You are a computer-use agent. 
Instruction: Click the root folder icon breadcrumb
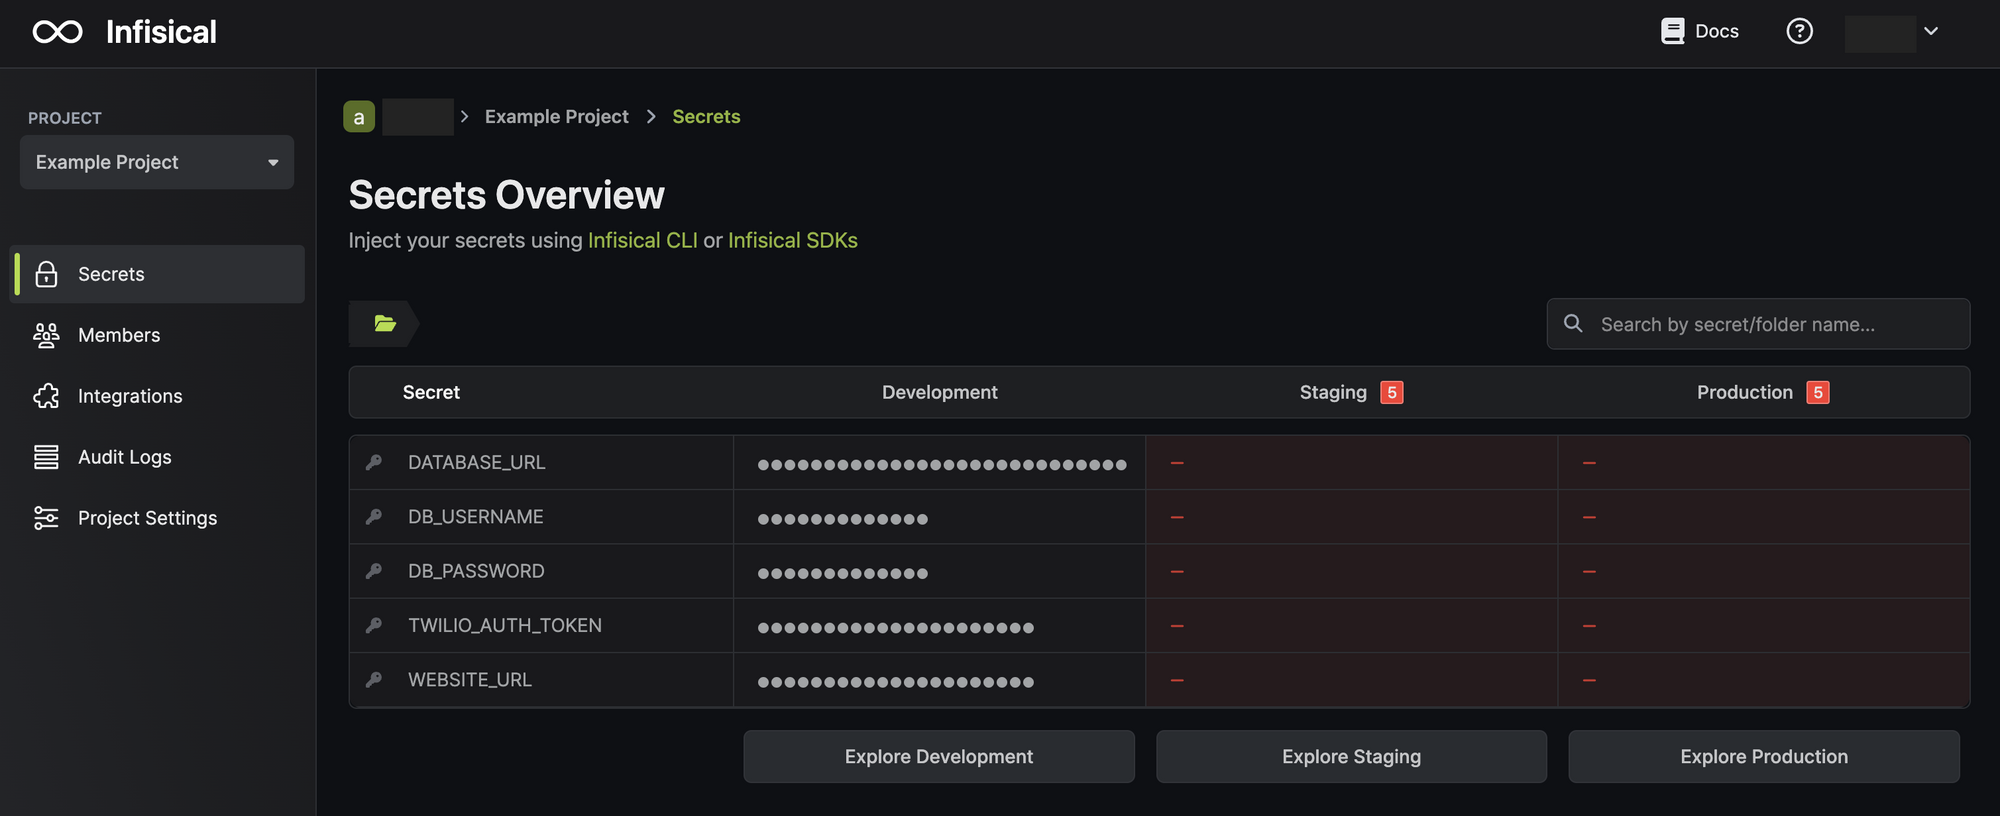[x=385, y=323]
